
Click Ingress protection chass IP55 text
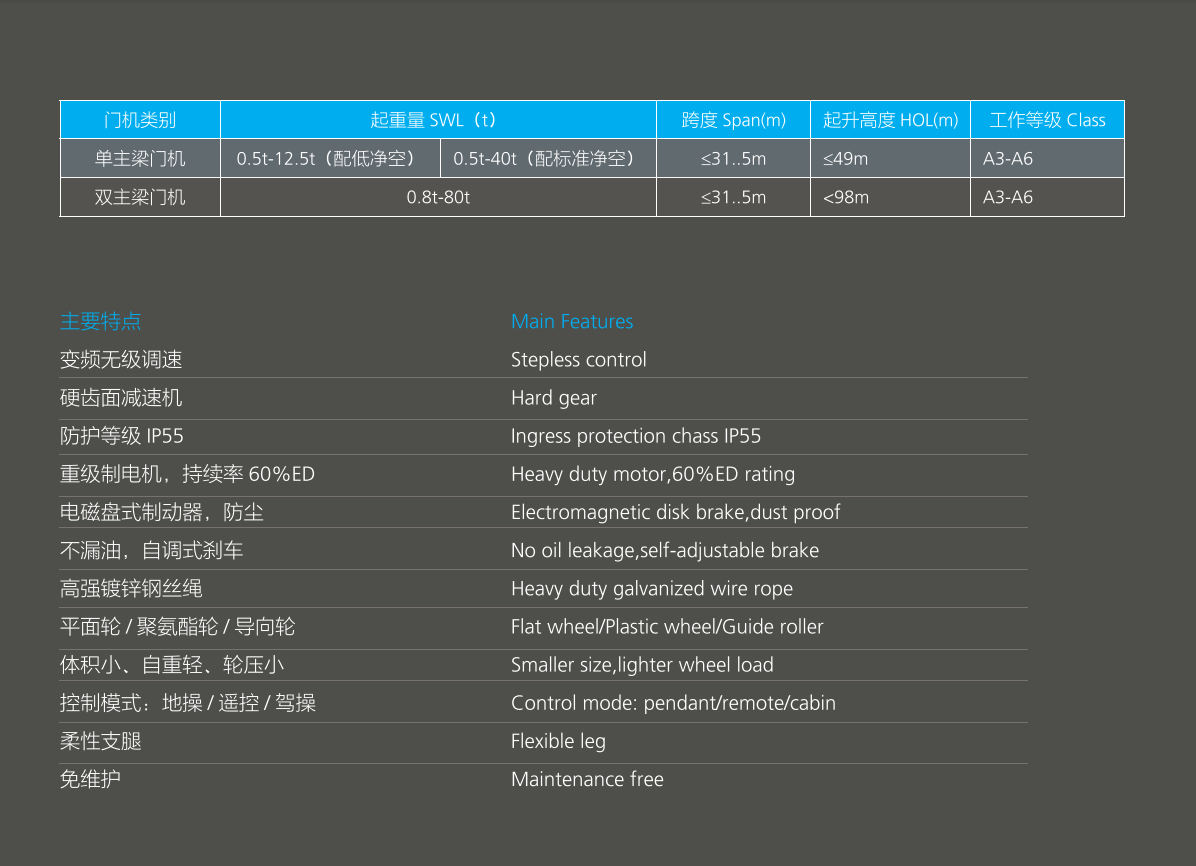(636, 436)
